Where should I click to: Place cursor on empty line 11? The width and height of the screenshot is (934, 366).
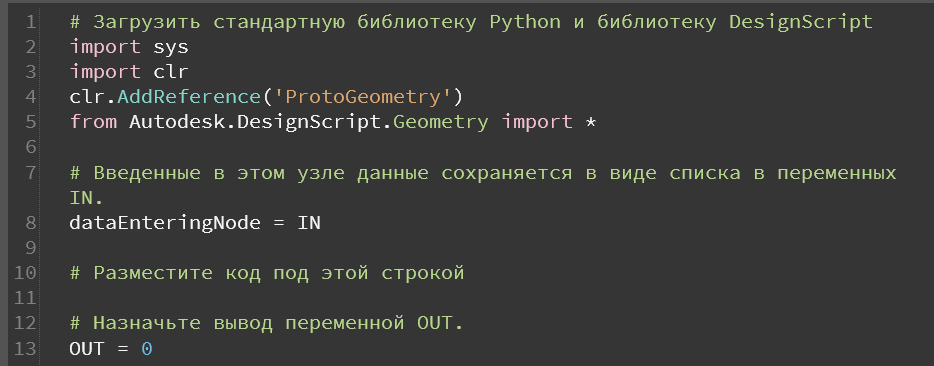[477, 298]
